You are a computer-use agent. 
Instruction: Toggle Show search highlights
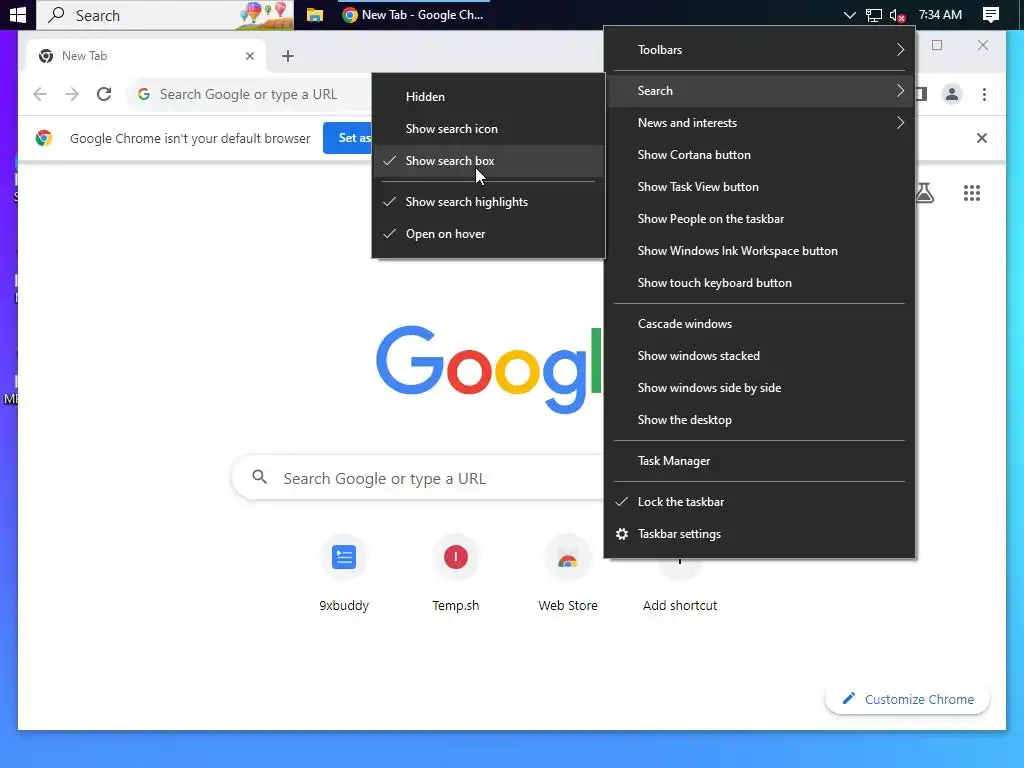point(488,202)
